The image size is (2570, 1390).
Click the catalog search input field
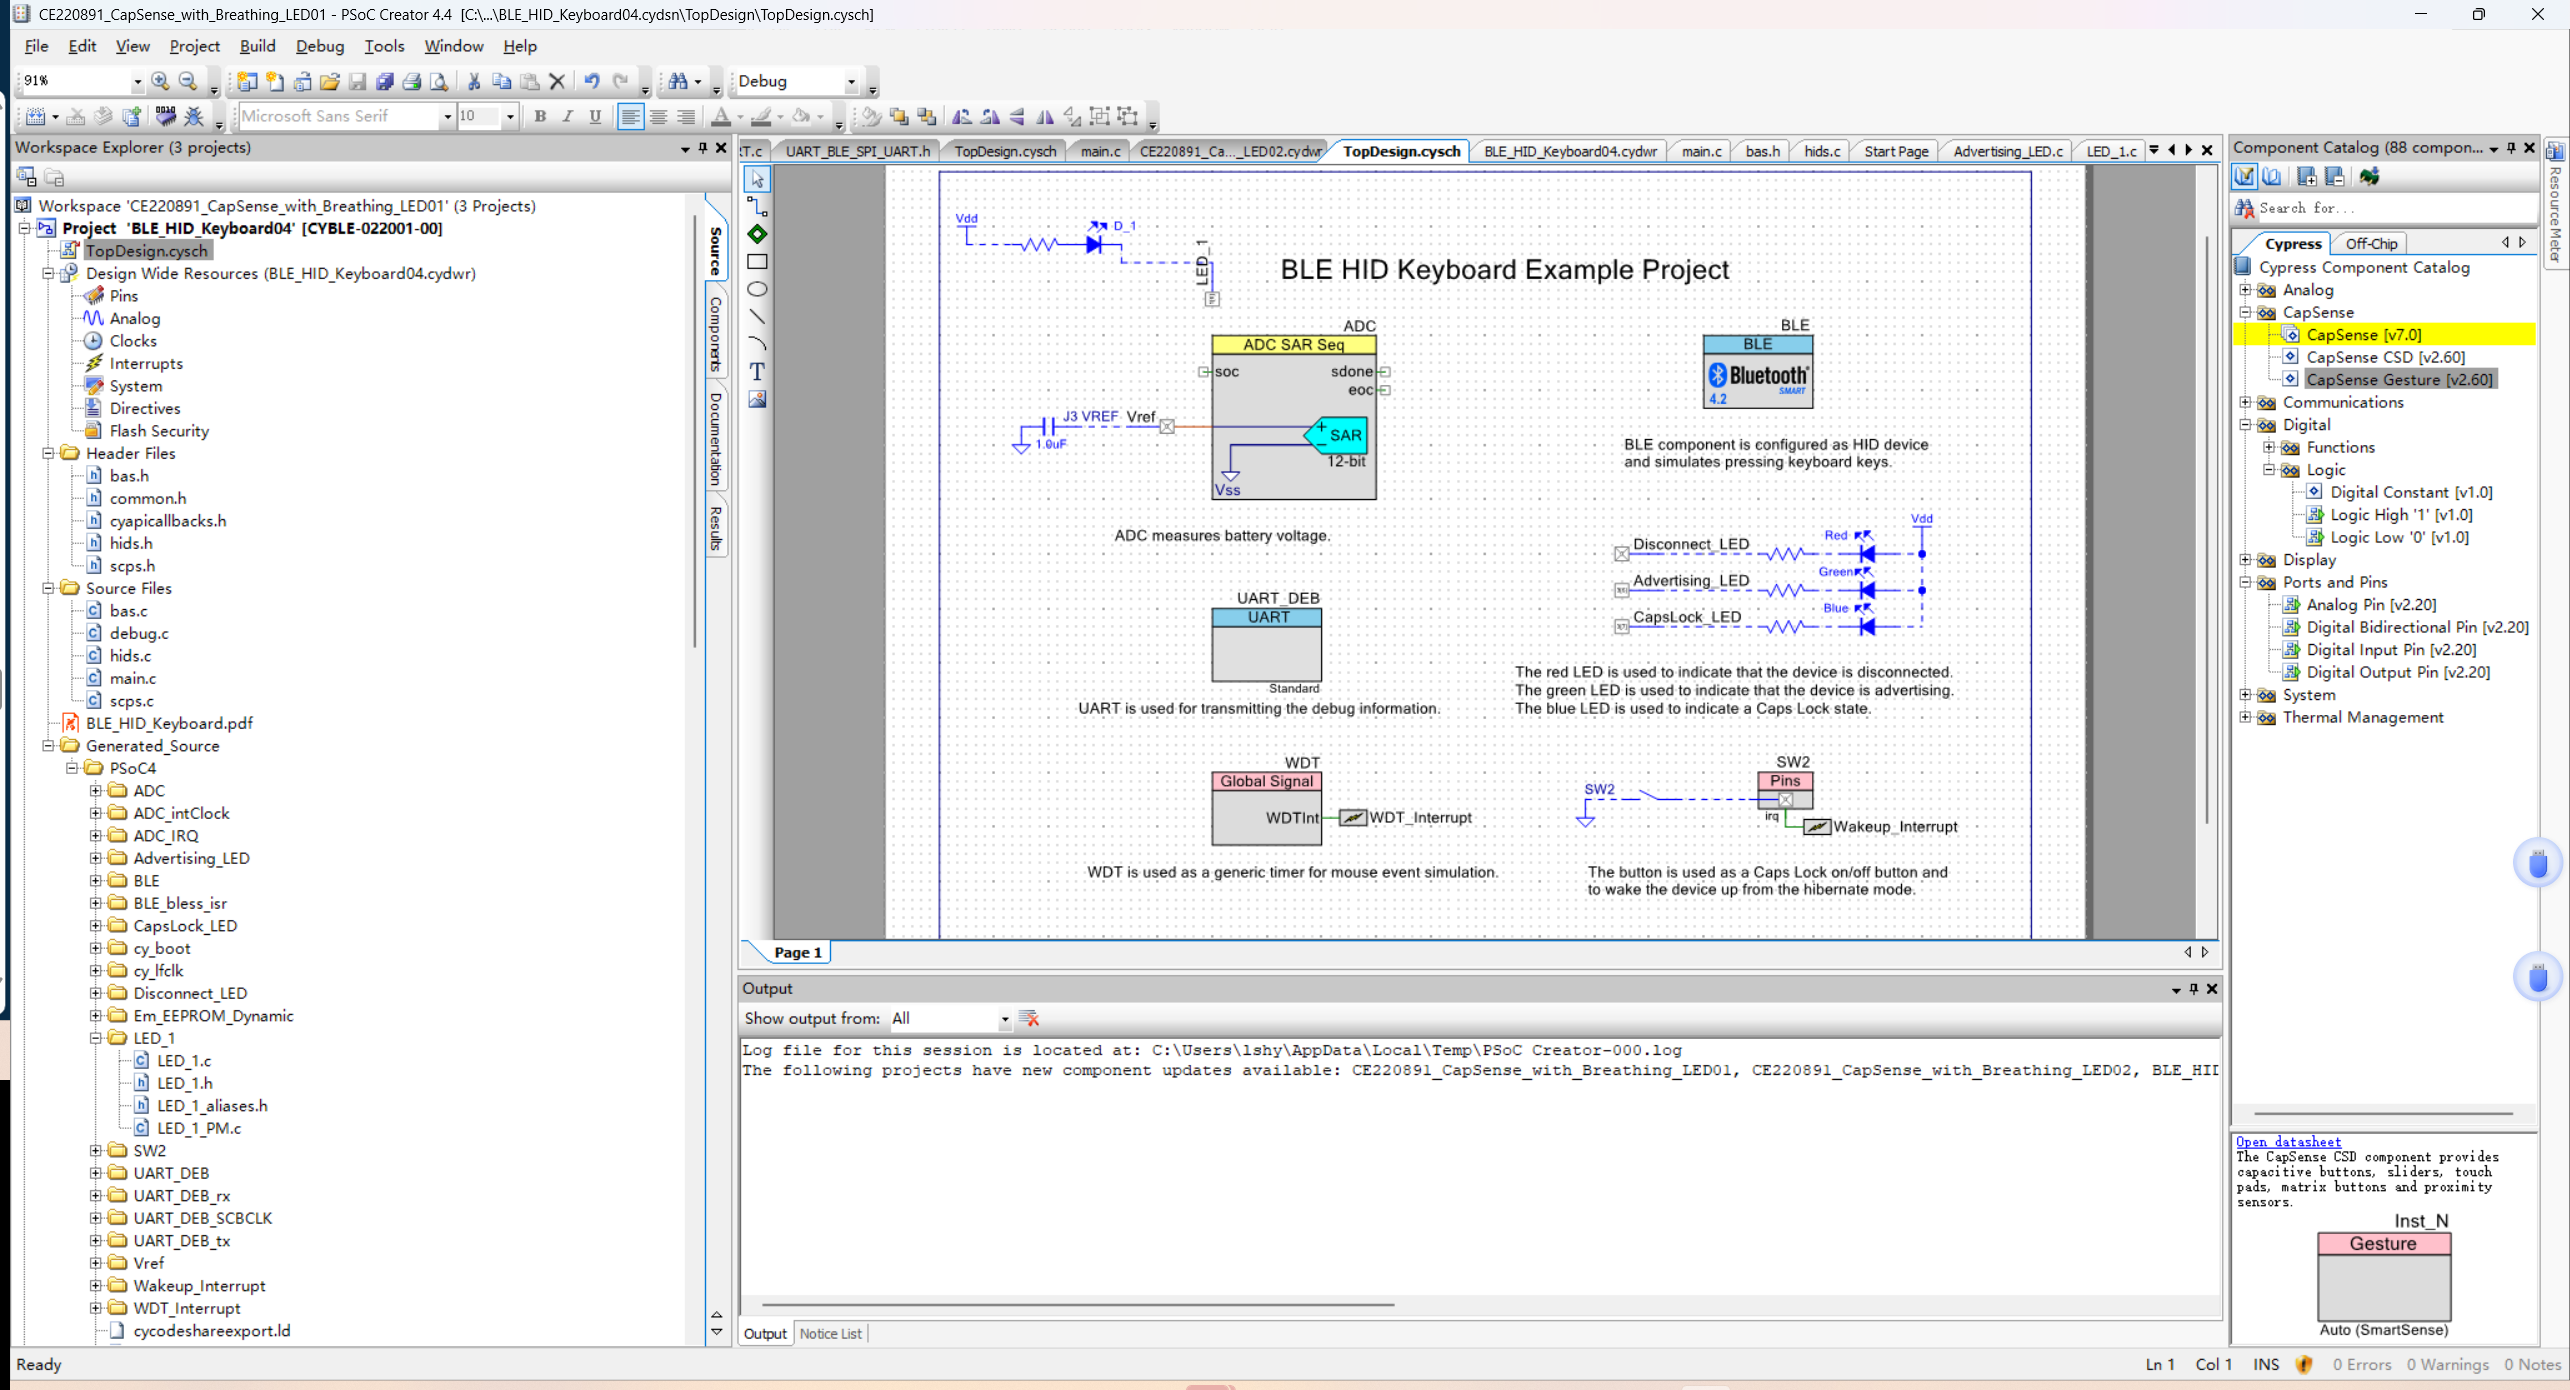coord(2396,208)
